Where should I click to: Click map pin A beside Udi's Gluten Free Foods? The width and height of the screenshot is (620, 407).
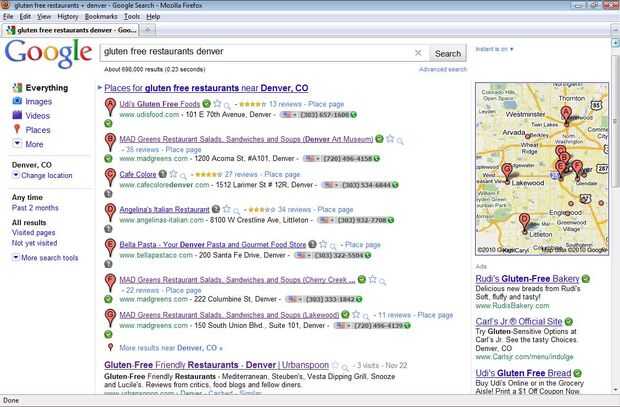110,107
